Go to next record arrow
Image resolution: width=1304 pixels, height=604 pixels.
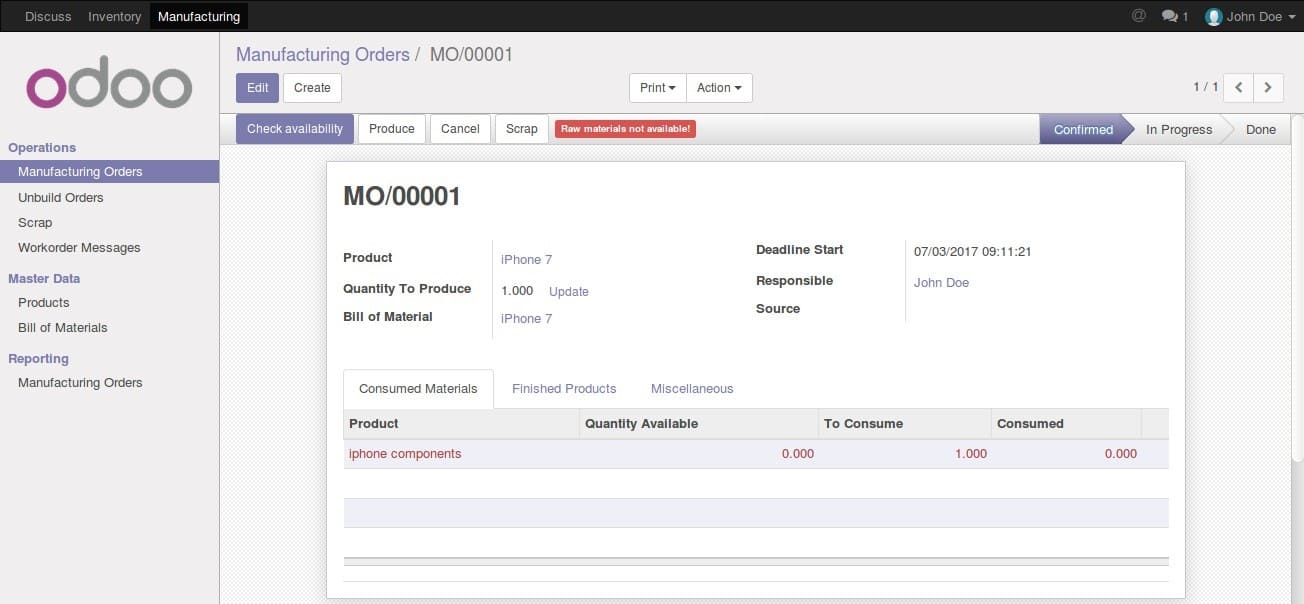1268,87
